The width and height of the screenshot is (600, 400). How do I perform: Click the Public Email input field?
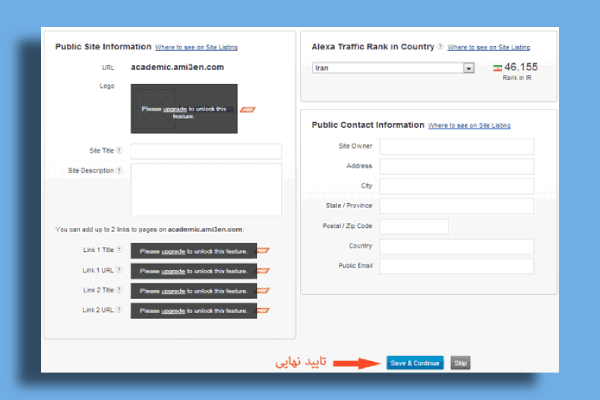click(456, 266)
